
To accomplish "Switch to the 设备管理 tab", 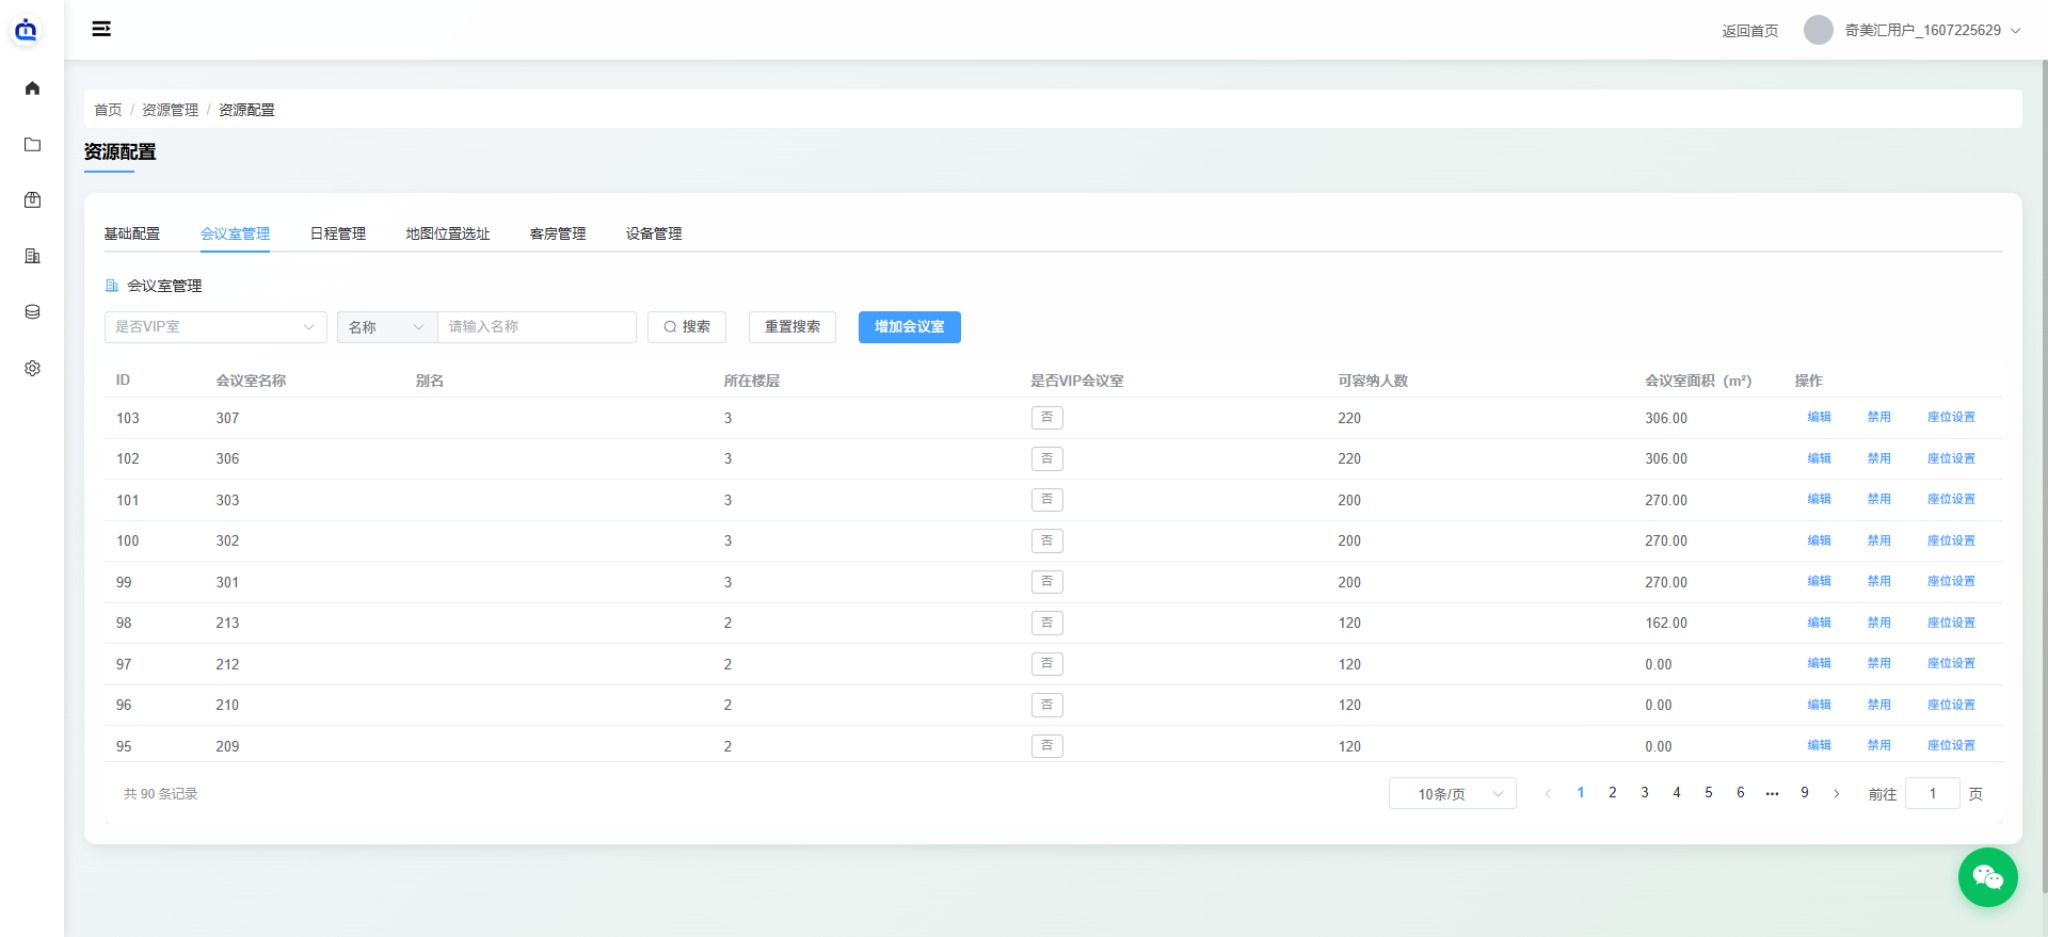I will [x=654, y=233].
